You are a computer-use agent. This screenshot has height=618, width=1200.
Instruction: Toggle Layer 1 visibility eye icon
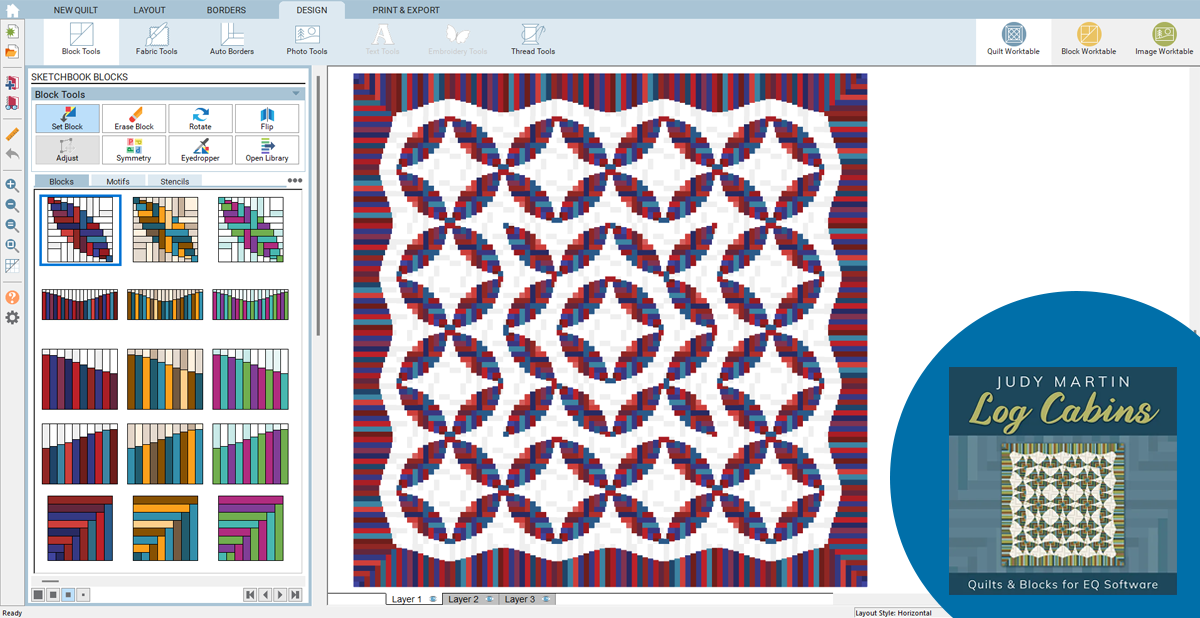[x=433, y=599]
